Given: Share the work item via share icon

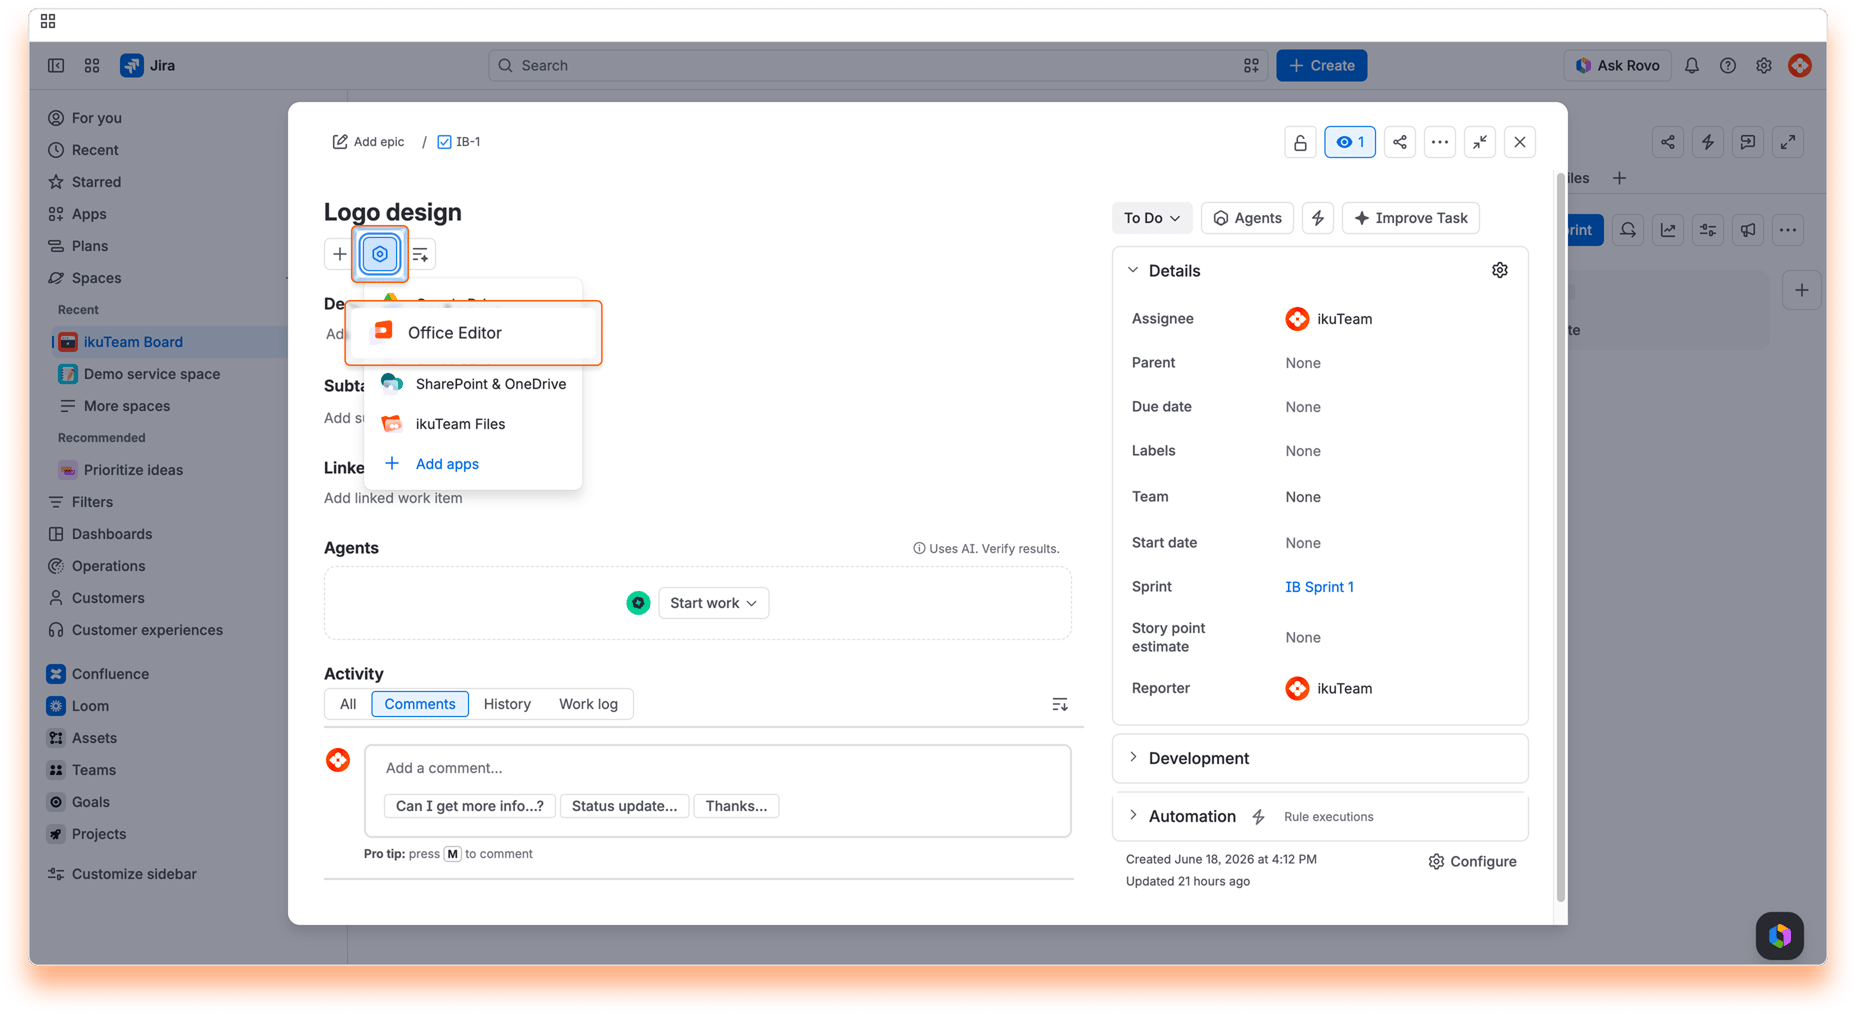Looking at the screenshot, I should click(x=1400, y=142).
